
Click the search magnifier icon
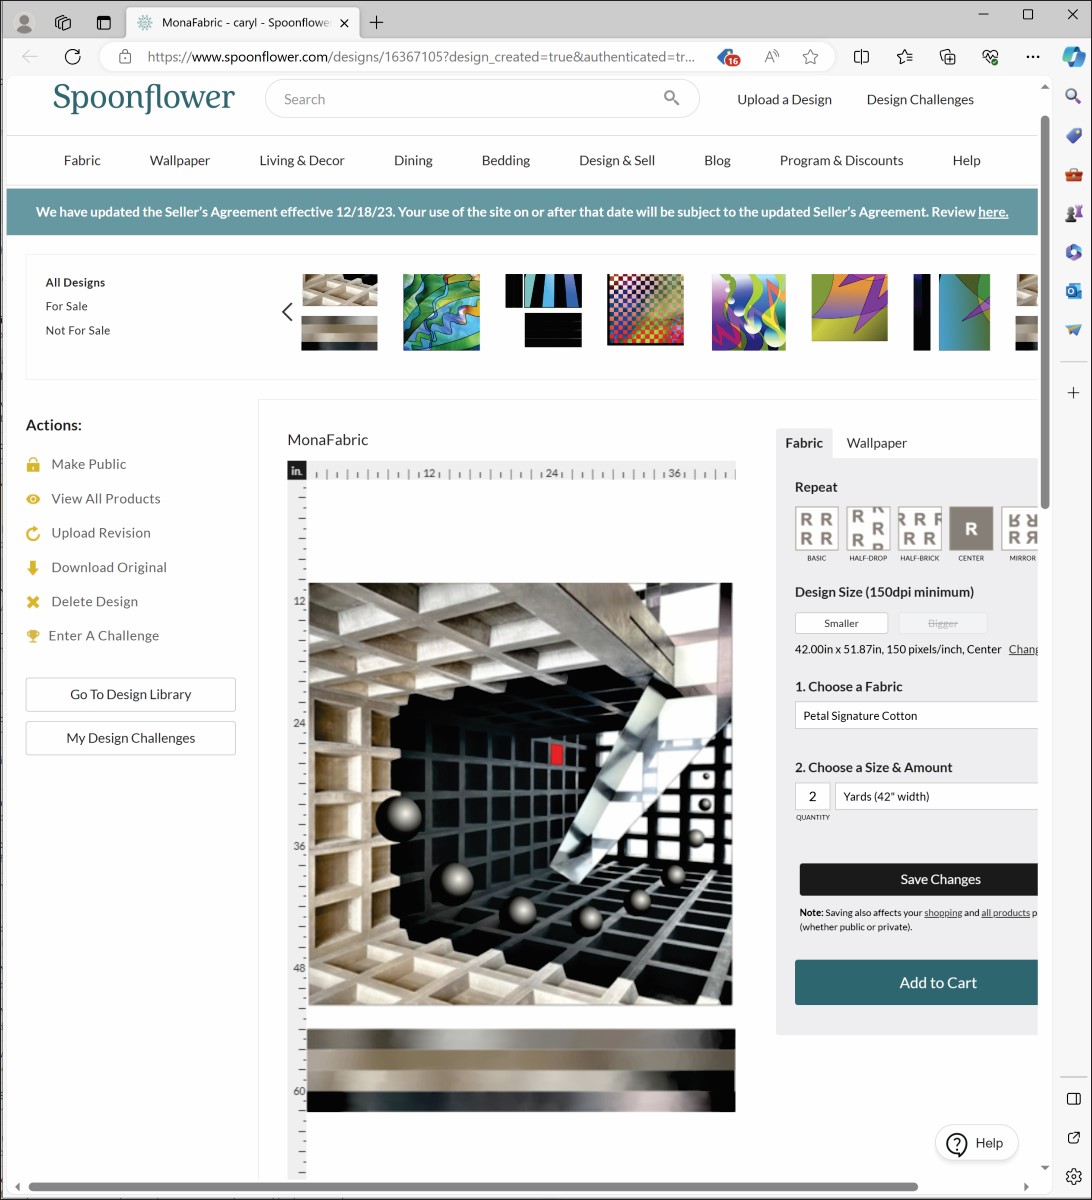tap(671, 97)
